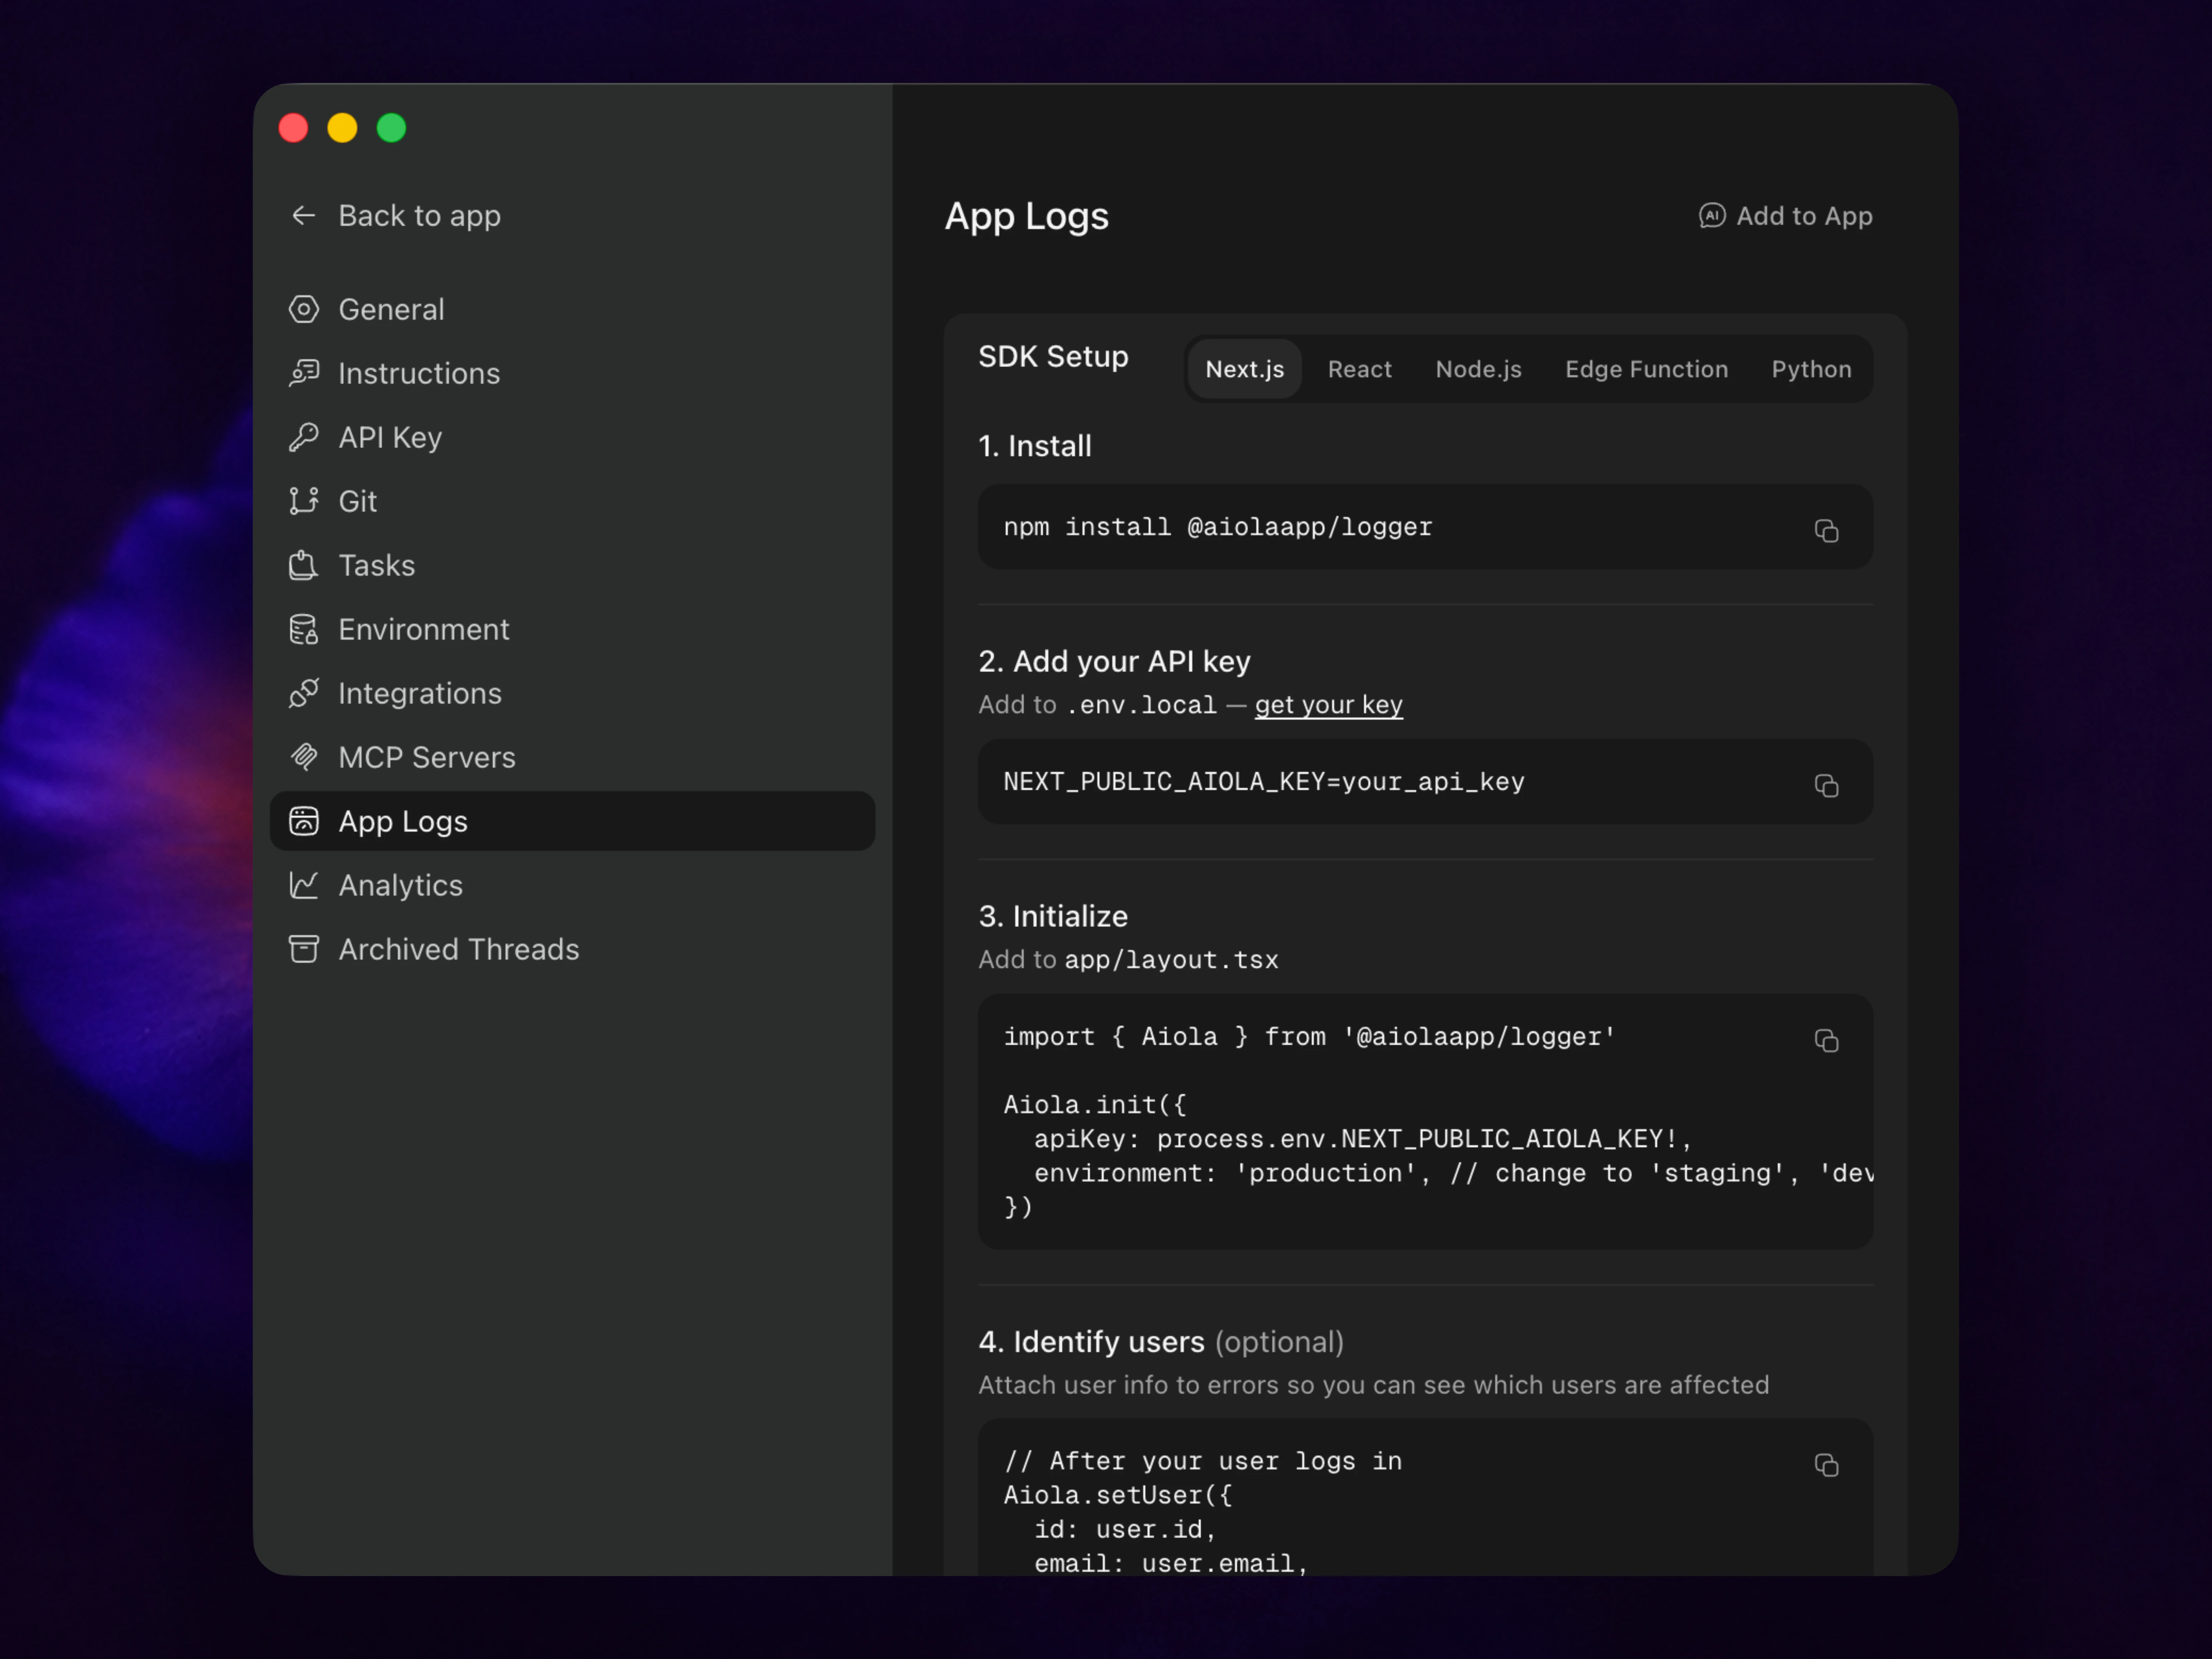Open the Edge Function tab

tap(1646, 369)
